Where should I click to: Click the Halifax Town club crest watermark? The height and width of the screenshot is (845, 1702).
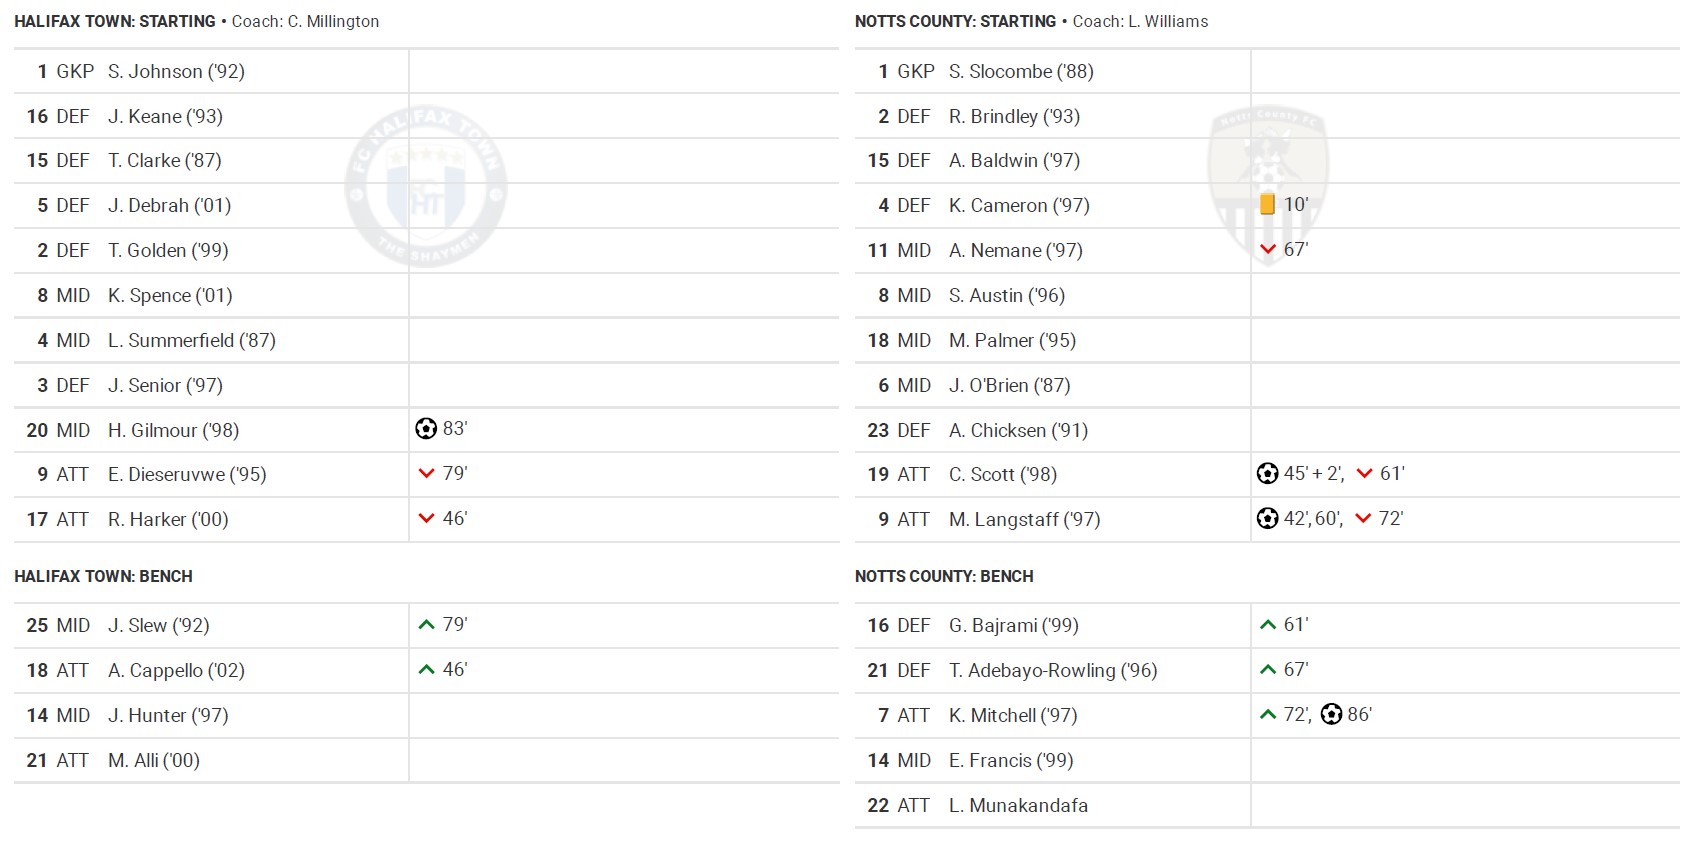tap(426, 187)
